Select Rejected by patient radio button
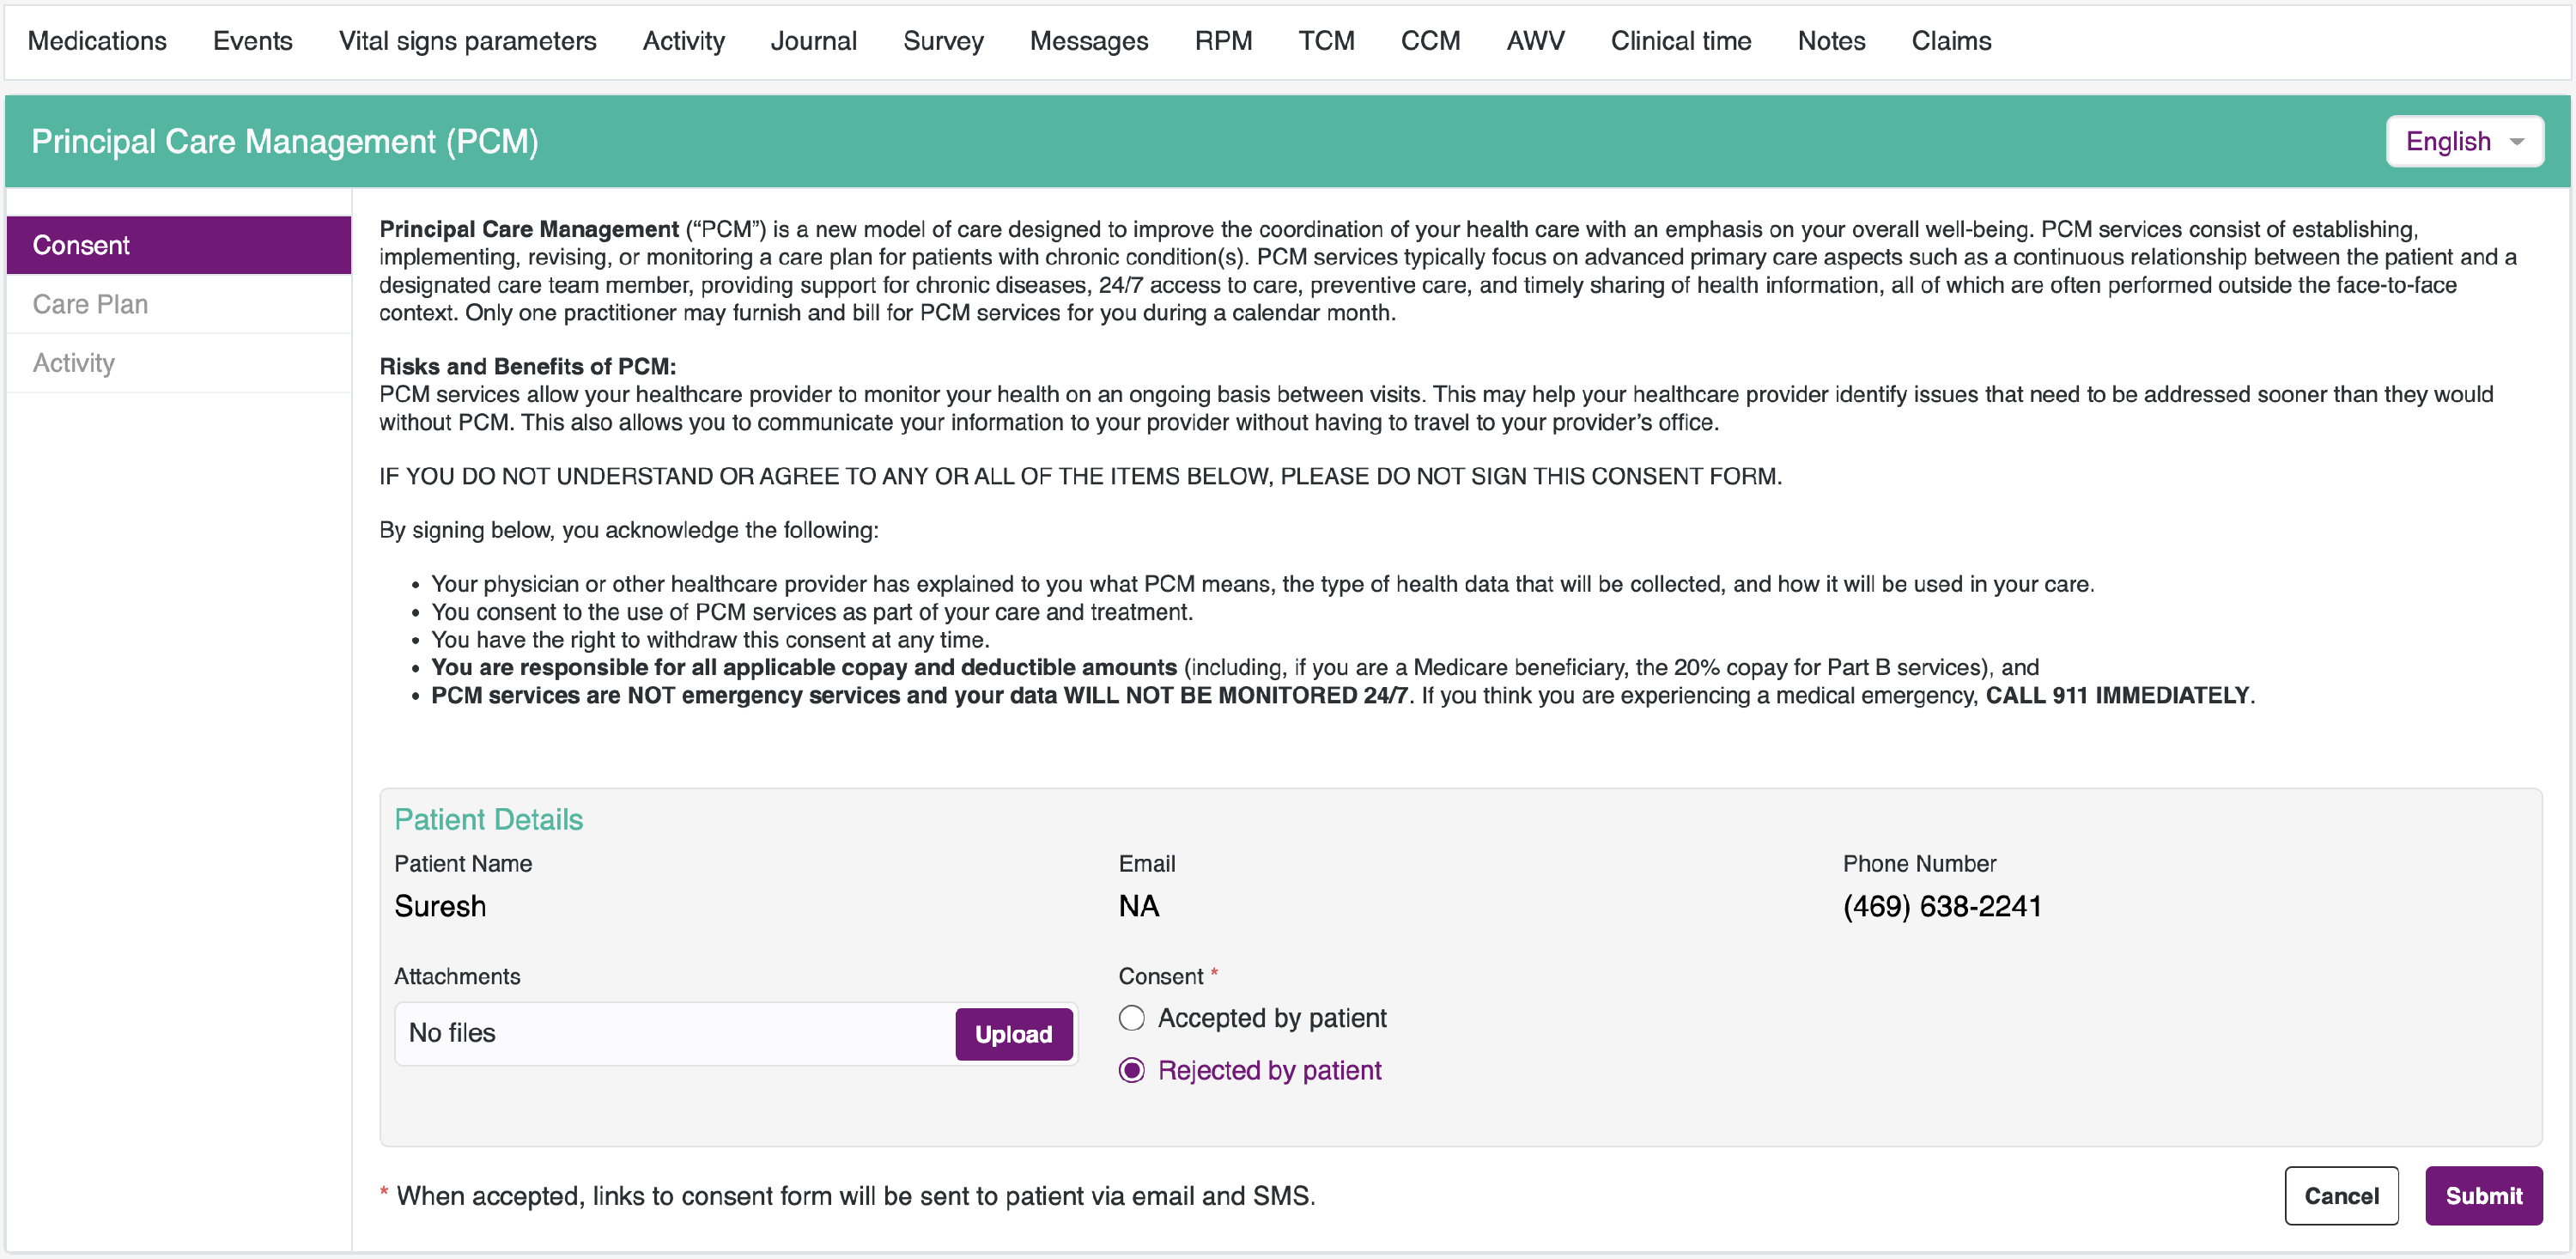The image size is (2576, 1259). [x=1131, y=1070]
